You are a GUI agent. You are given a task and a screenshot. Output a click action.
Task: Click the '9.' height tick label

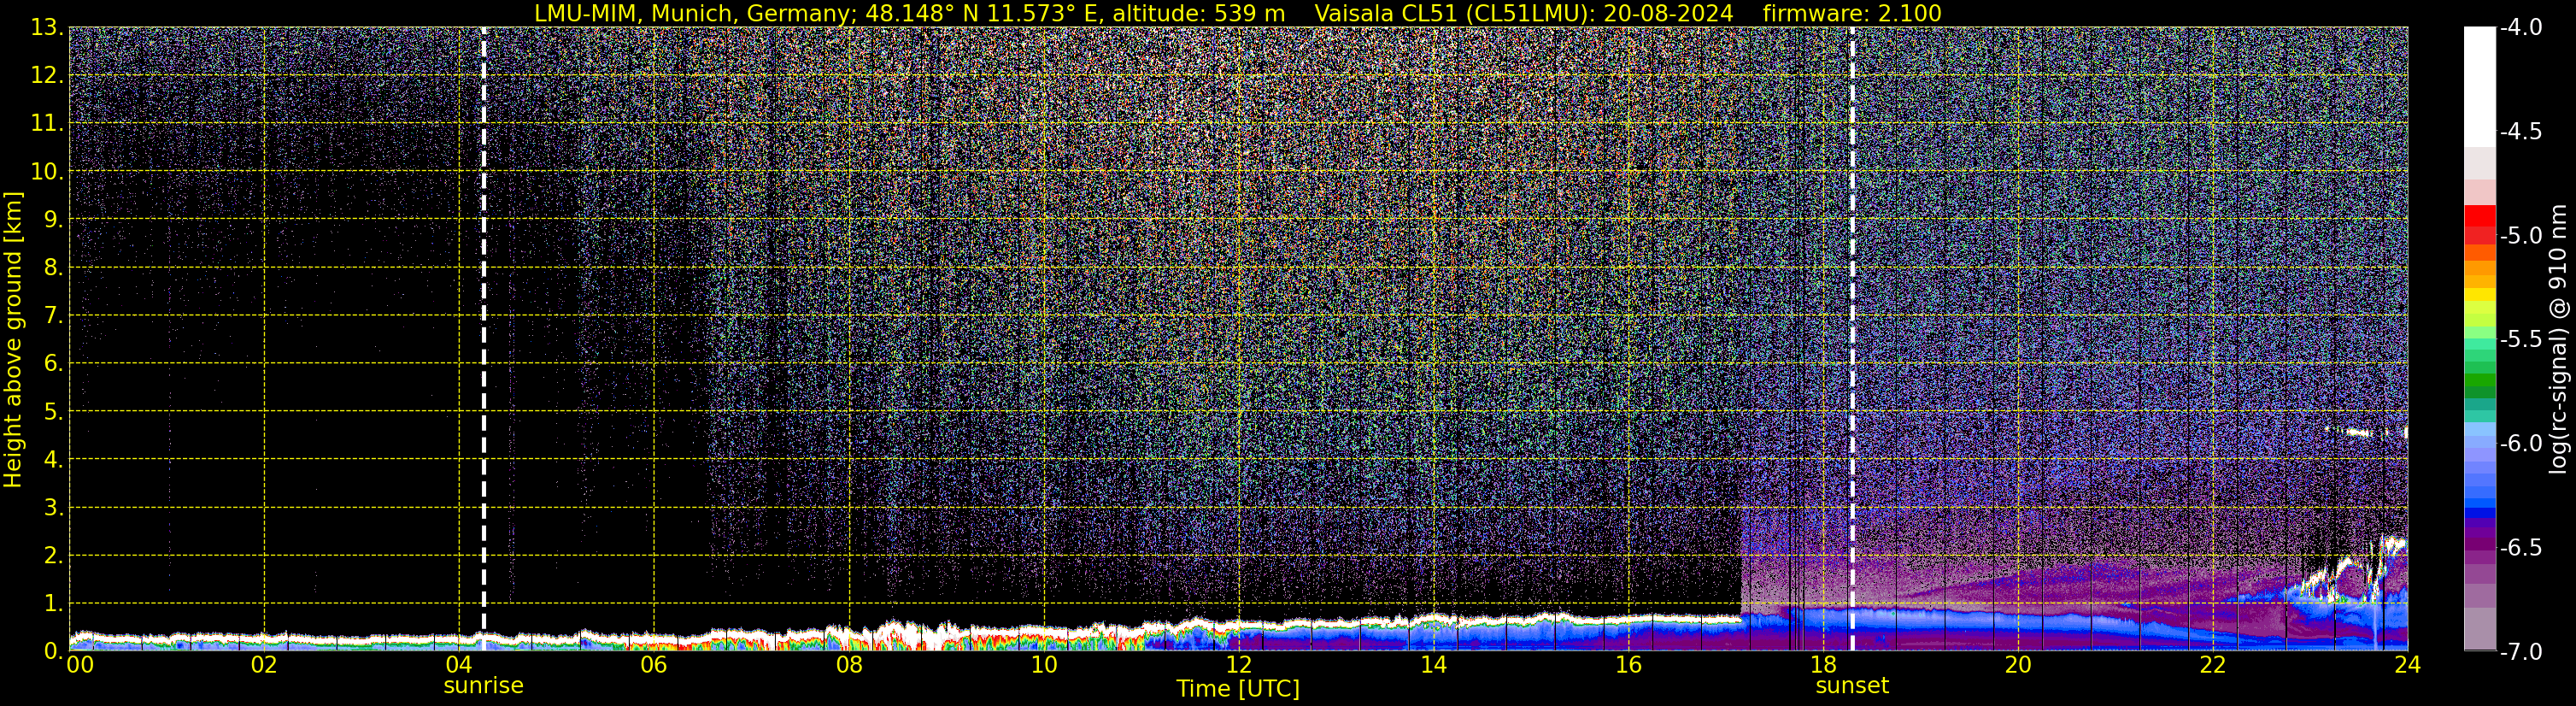(x=53, y=220)
